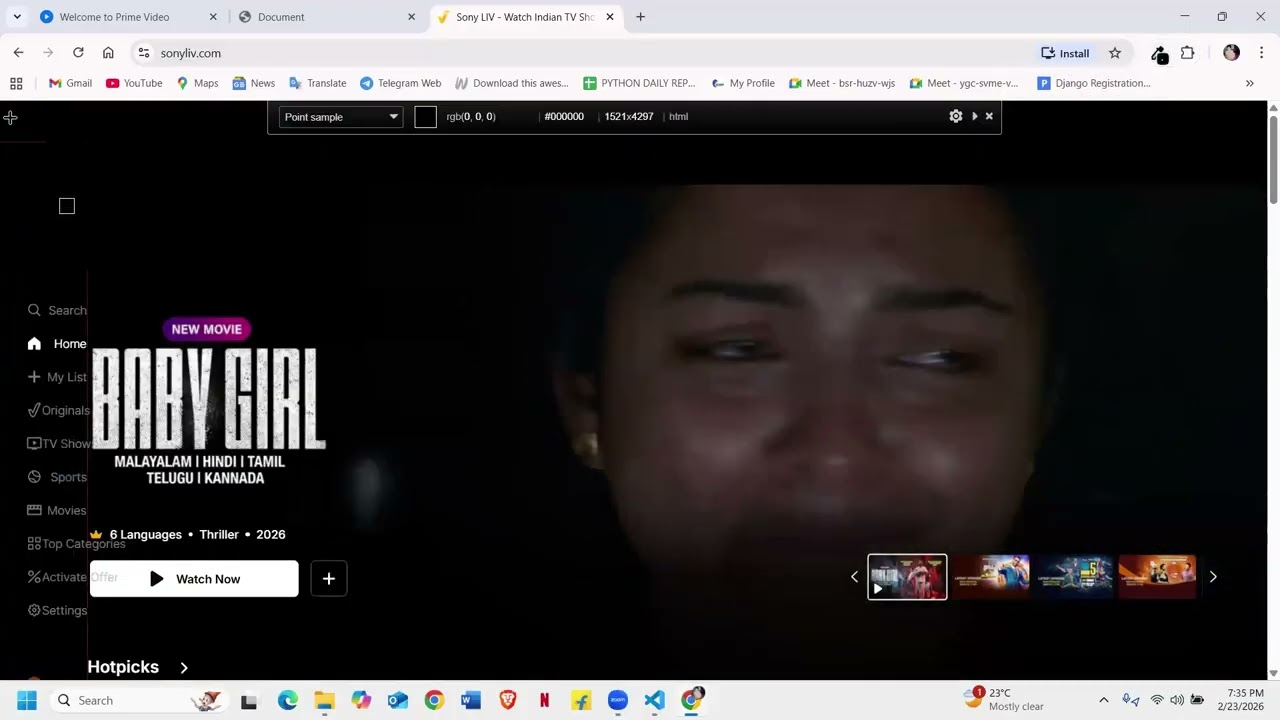The height and width of the screenshot is (720, 1280).
Task: Expand the Hotpicks row chevron
Action: tap(184, 667)
